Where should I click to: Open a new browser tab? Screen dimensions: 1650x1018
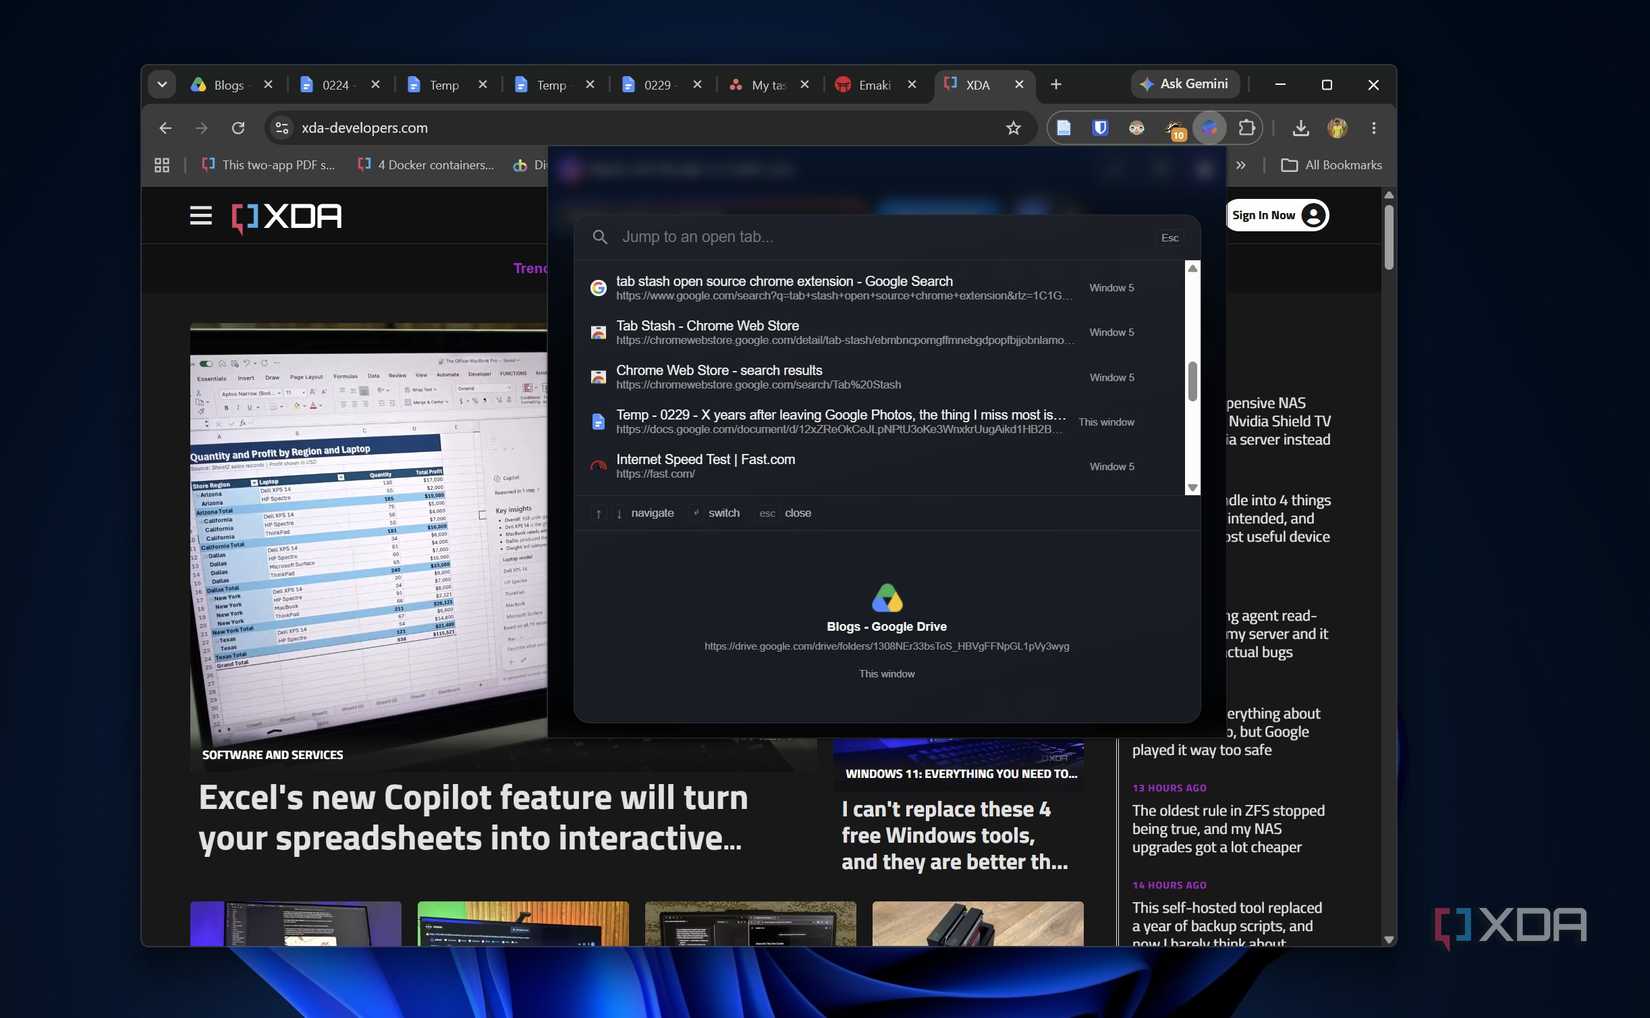pyautogui.click(x=1056, y=85)
